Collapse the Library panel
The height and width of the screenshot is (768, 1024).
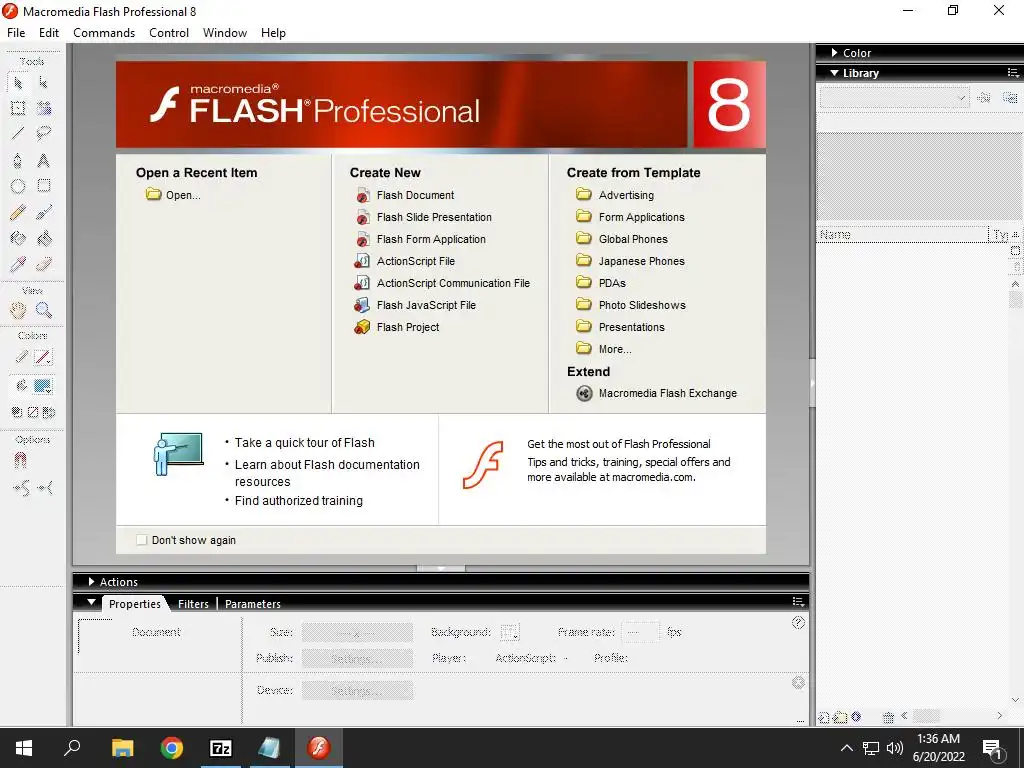(x=835, y=72)
